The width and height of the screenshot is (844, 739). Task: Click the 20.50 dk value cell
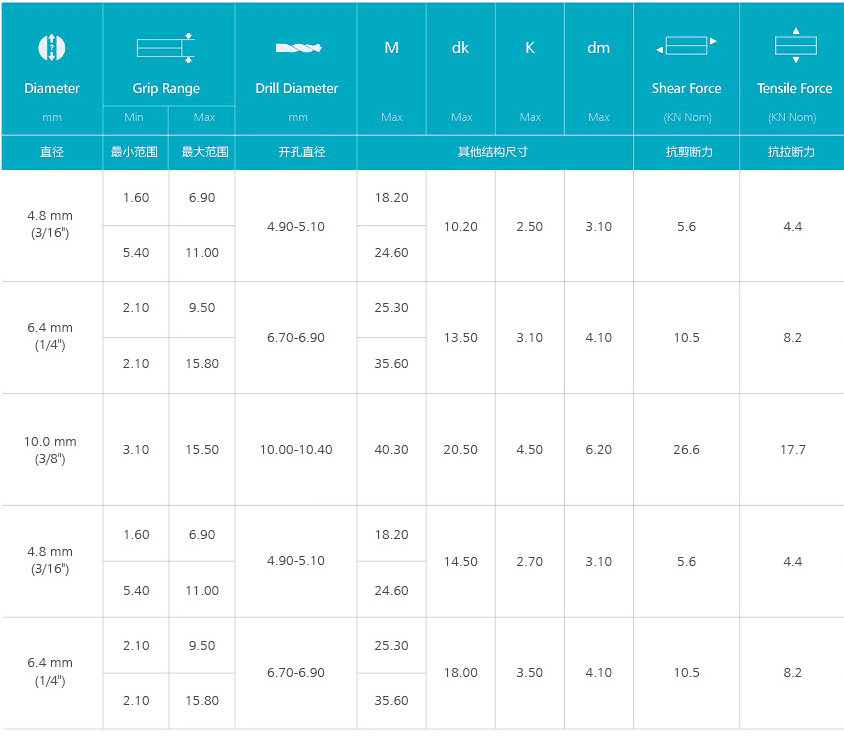pyautogui.click(x=460, y=449)
